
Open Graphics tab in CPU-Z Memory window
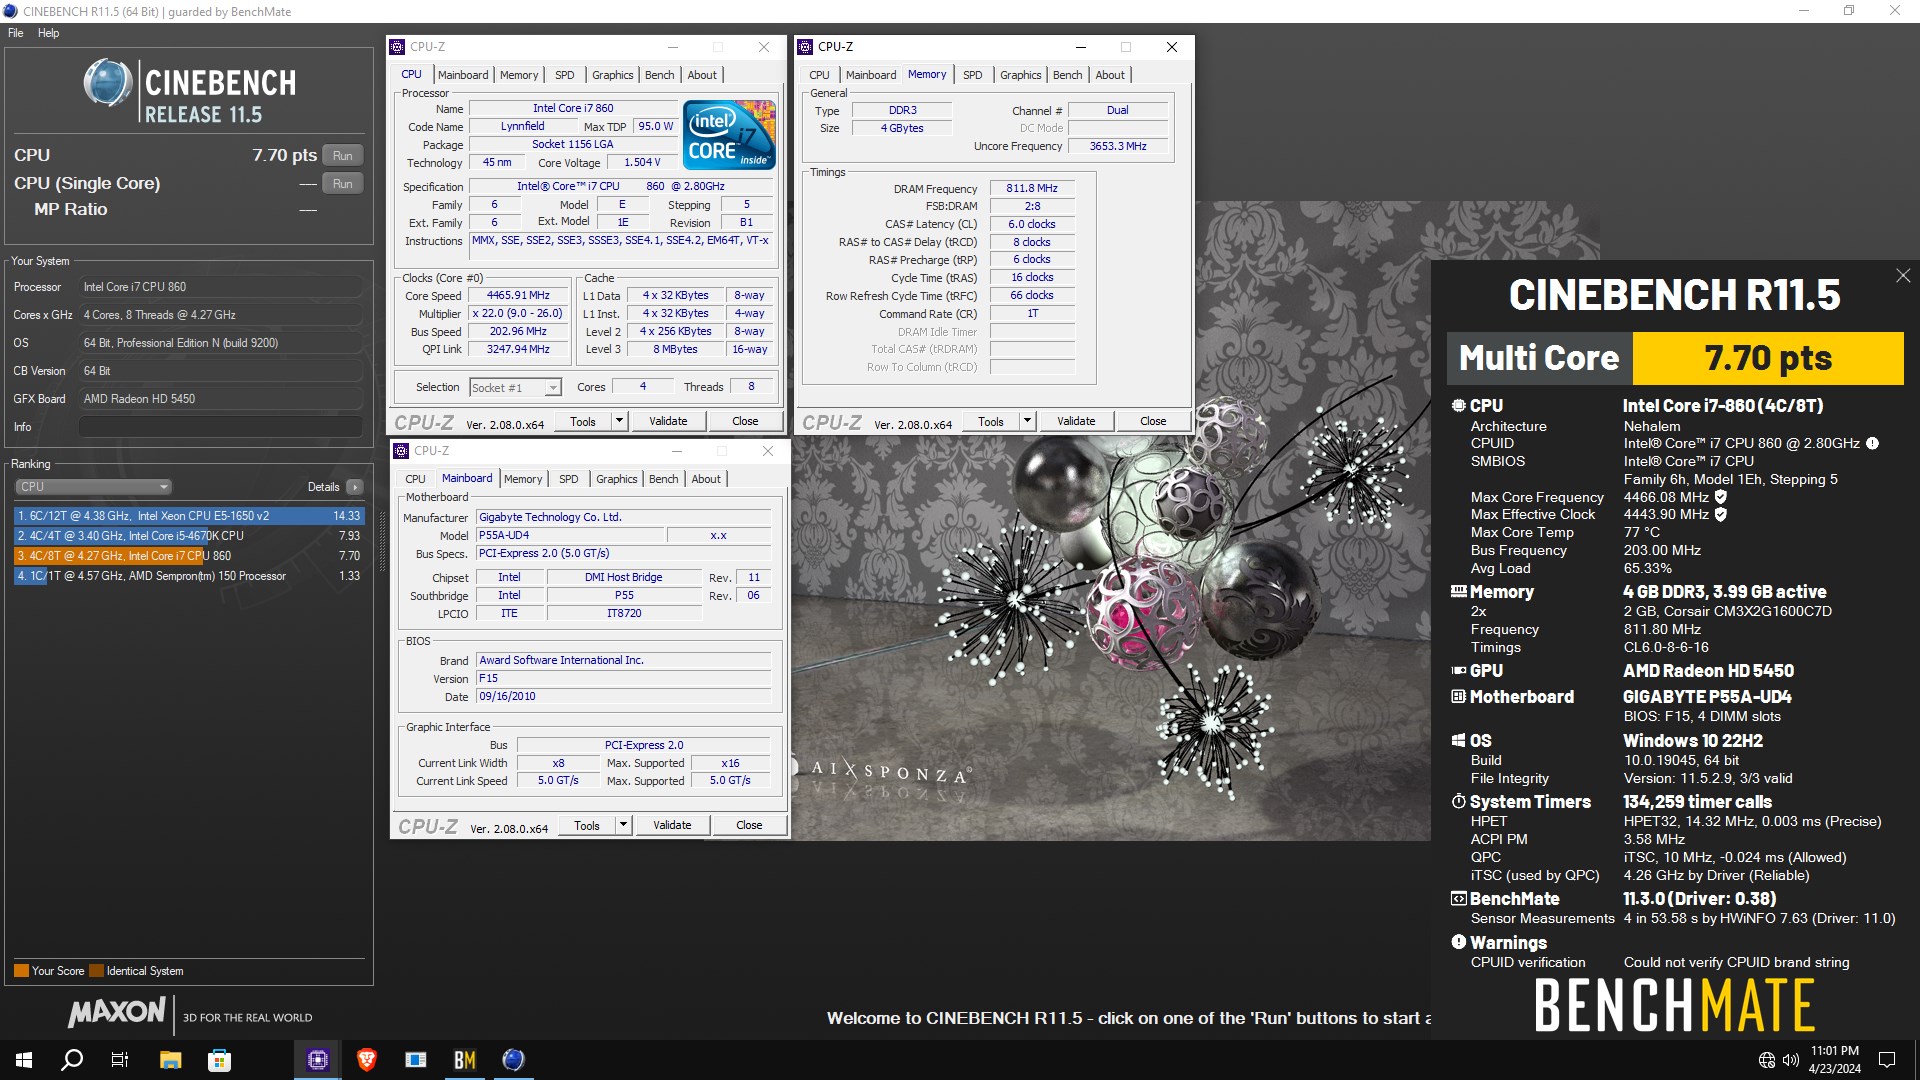tap(1020, 75)
